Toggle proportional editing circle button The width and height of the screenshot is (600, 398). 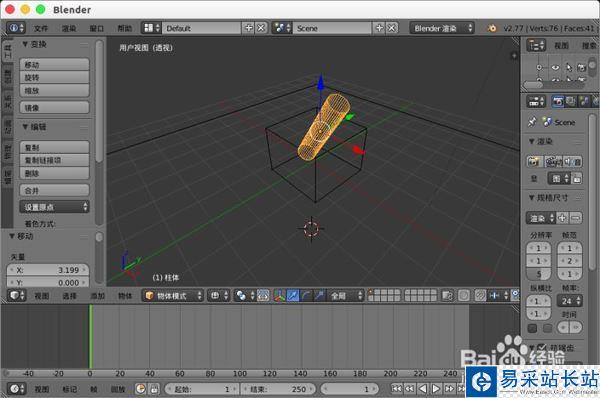point(464,295)
